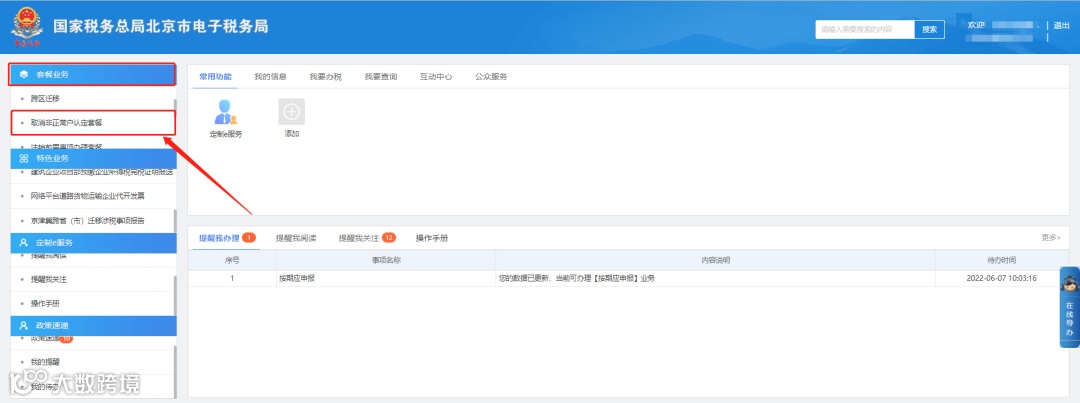This screenshot has height=403, width=1080.
Task: Click the 序号 column header
Action: tap(232, 260)
